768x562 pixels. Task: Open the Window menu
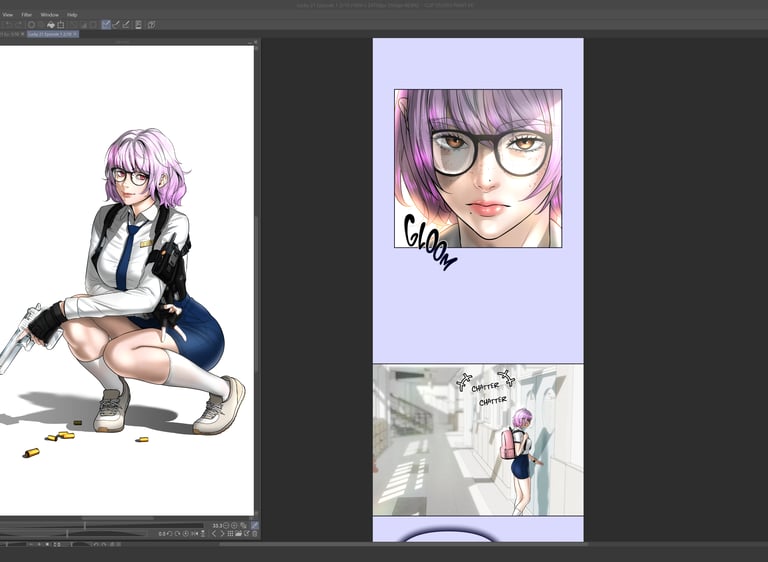coord(49,15)
